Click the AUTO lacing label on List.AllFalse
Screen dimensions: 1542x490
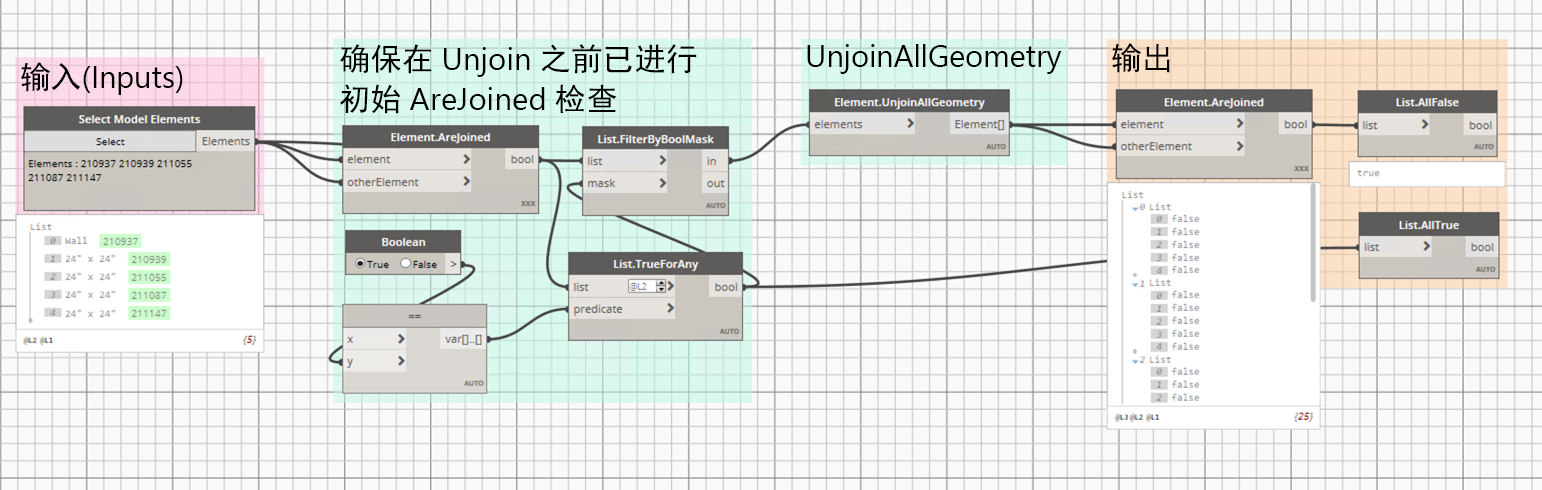pyautogui.click(x=1484, y=147)
